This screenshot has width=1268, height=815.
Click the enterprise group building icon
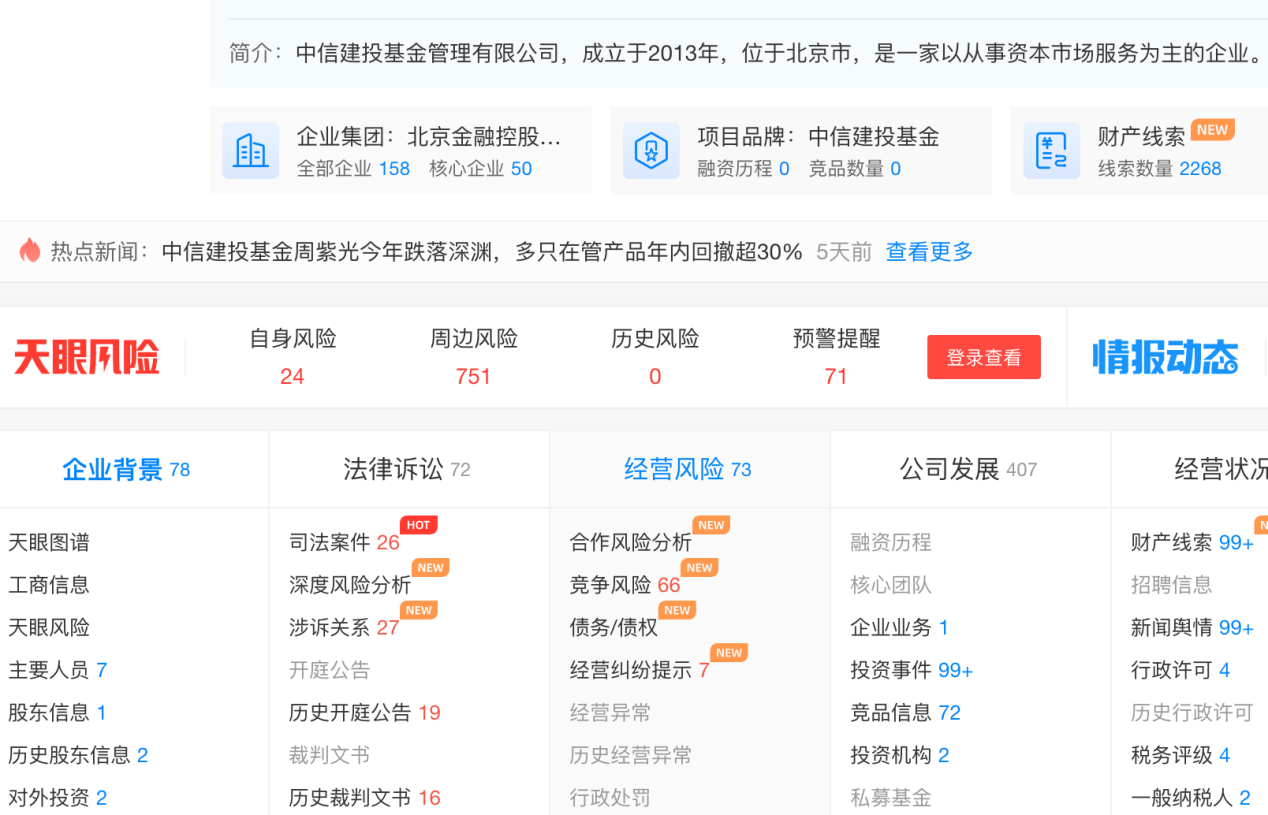click(x=250, y=151)
